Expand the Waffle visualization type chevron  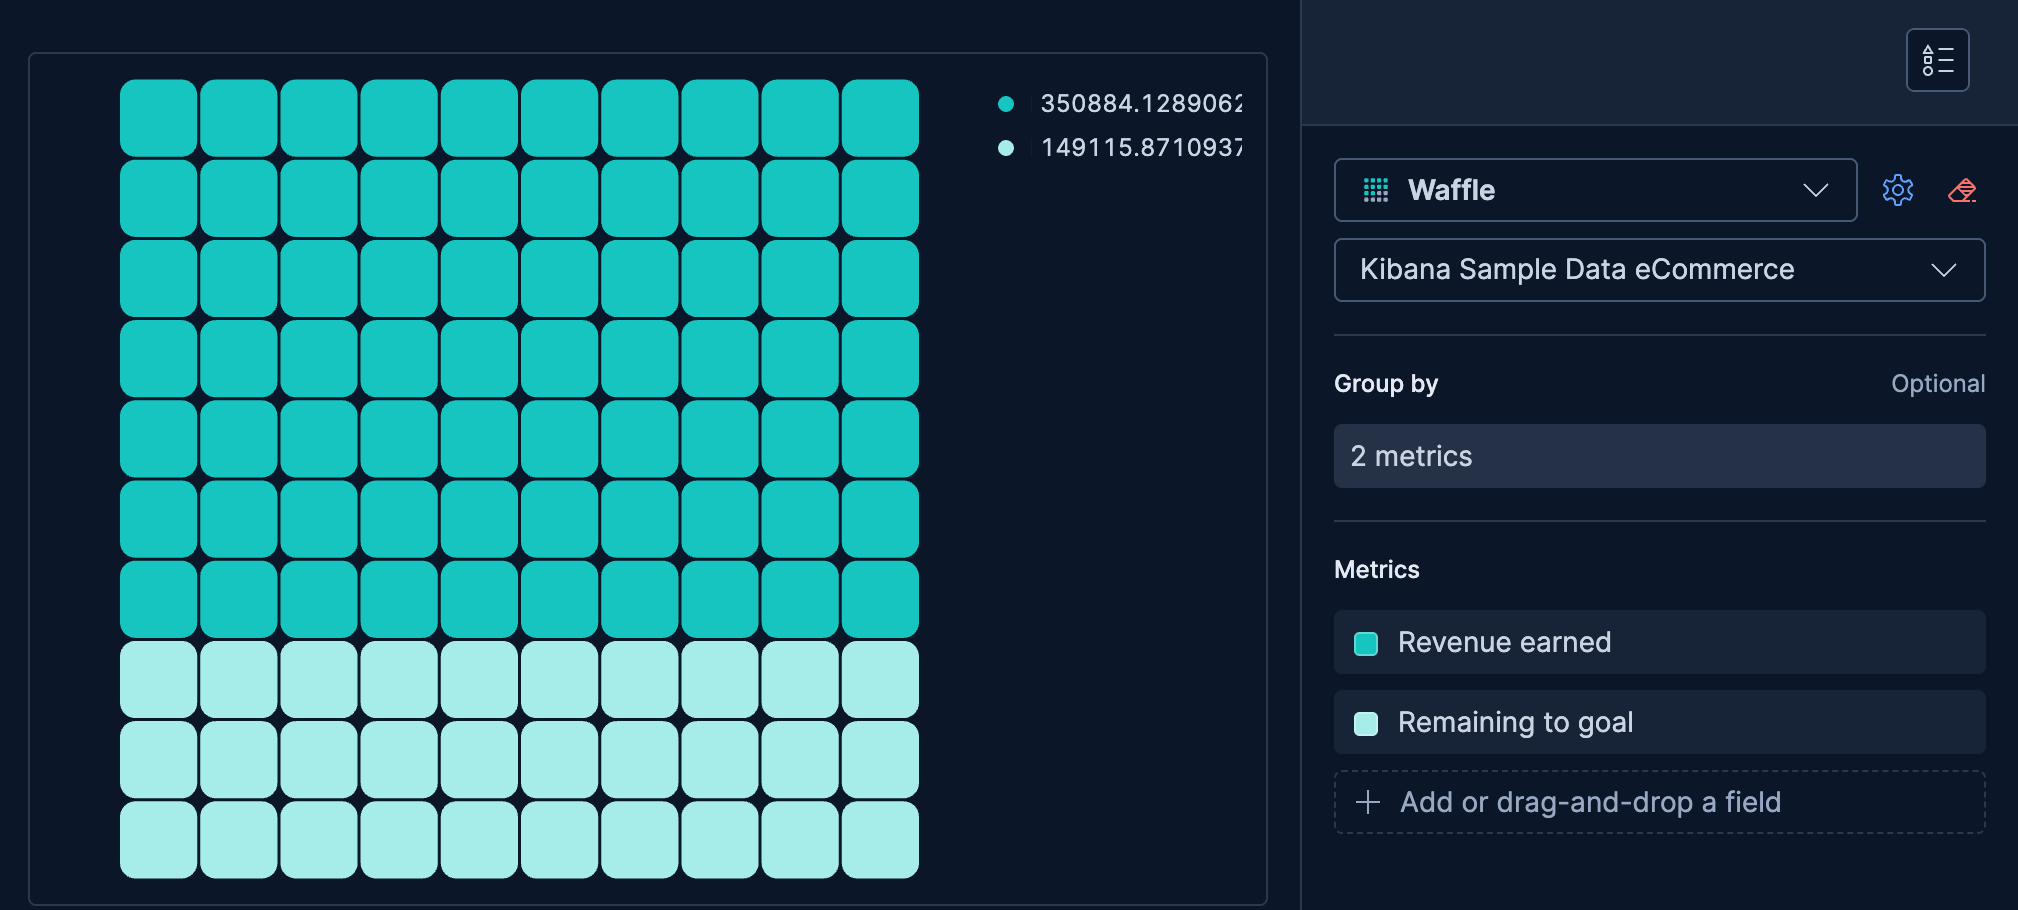pyautogui.click(x=1815, y=190)
